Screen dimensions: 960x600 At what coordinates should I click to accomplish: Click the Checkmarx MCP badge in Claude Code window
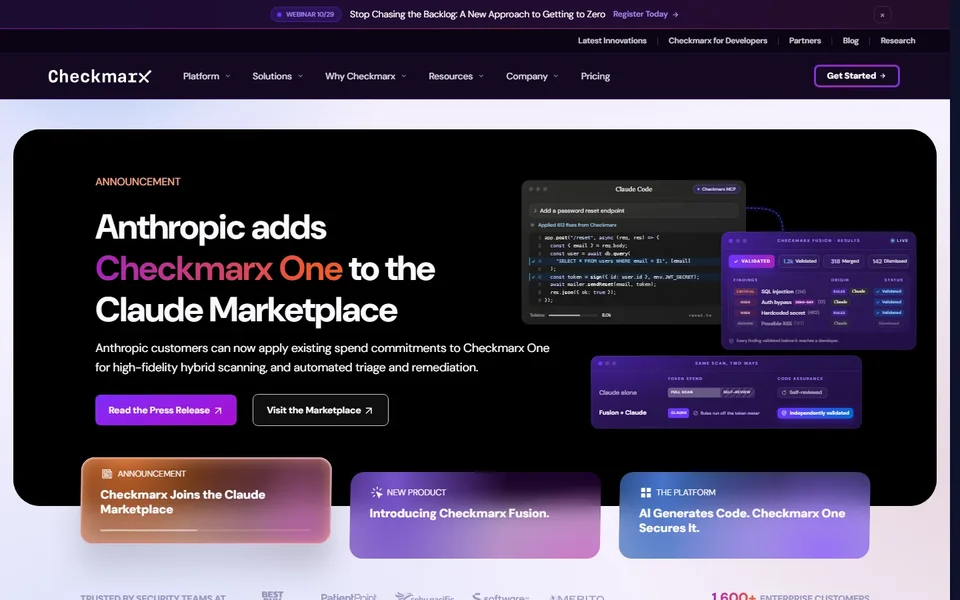coord(716,189)
